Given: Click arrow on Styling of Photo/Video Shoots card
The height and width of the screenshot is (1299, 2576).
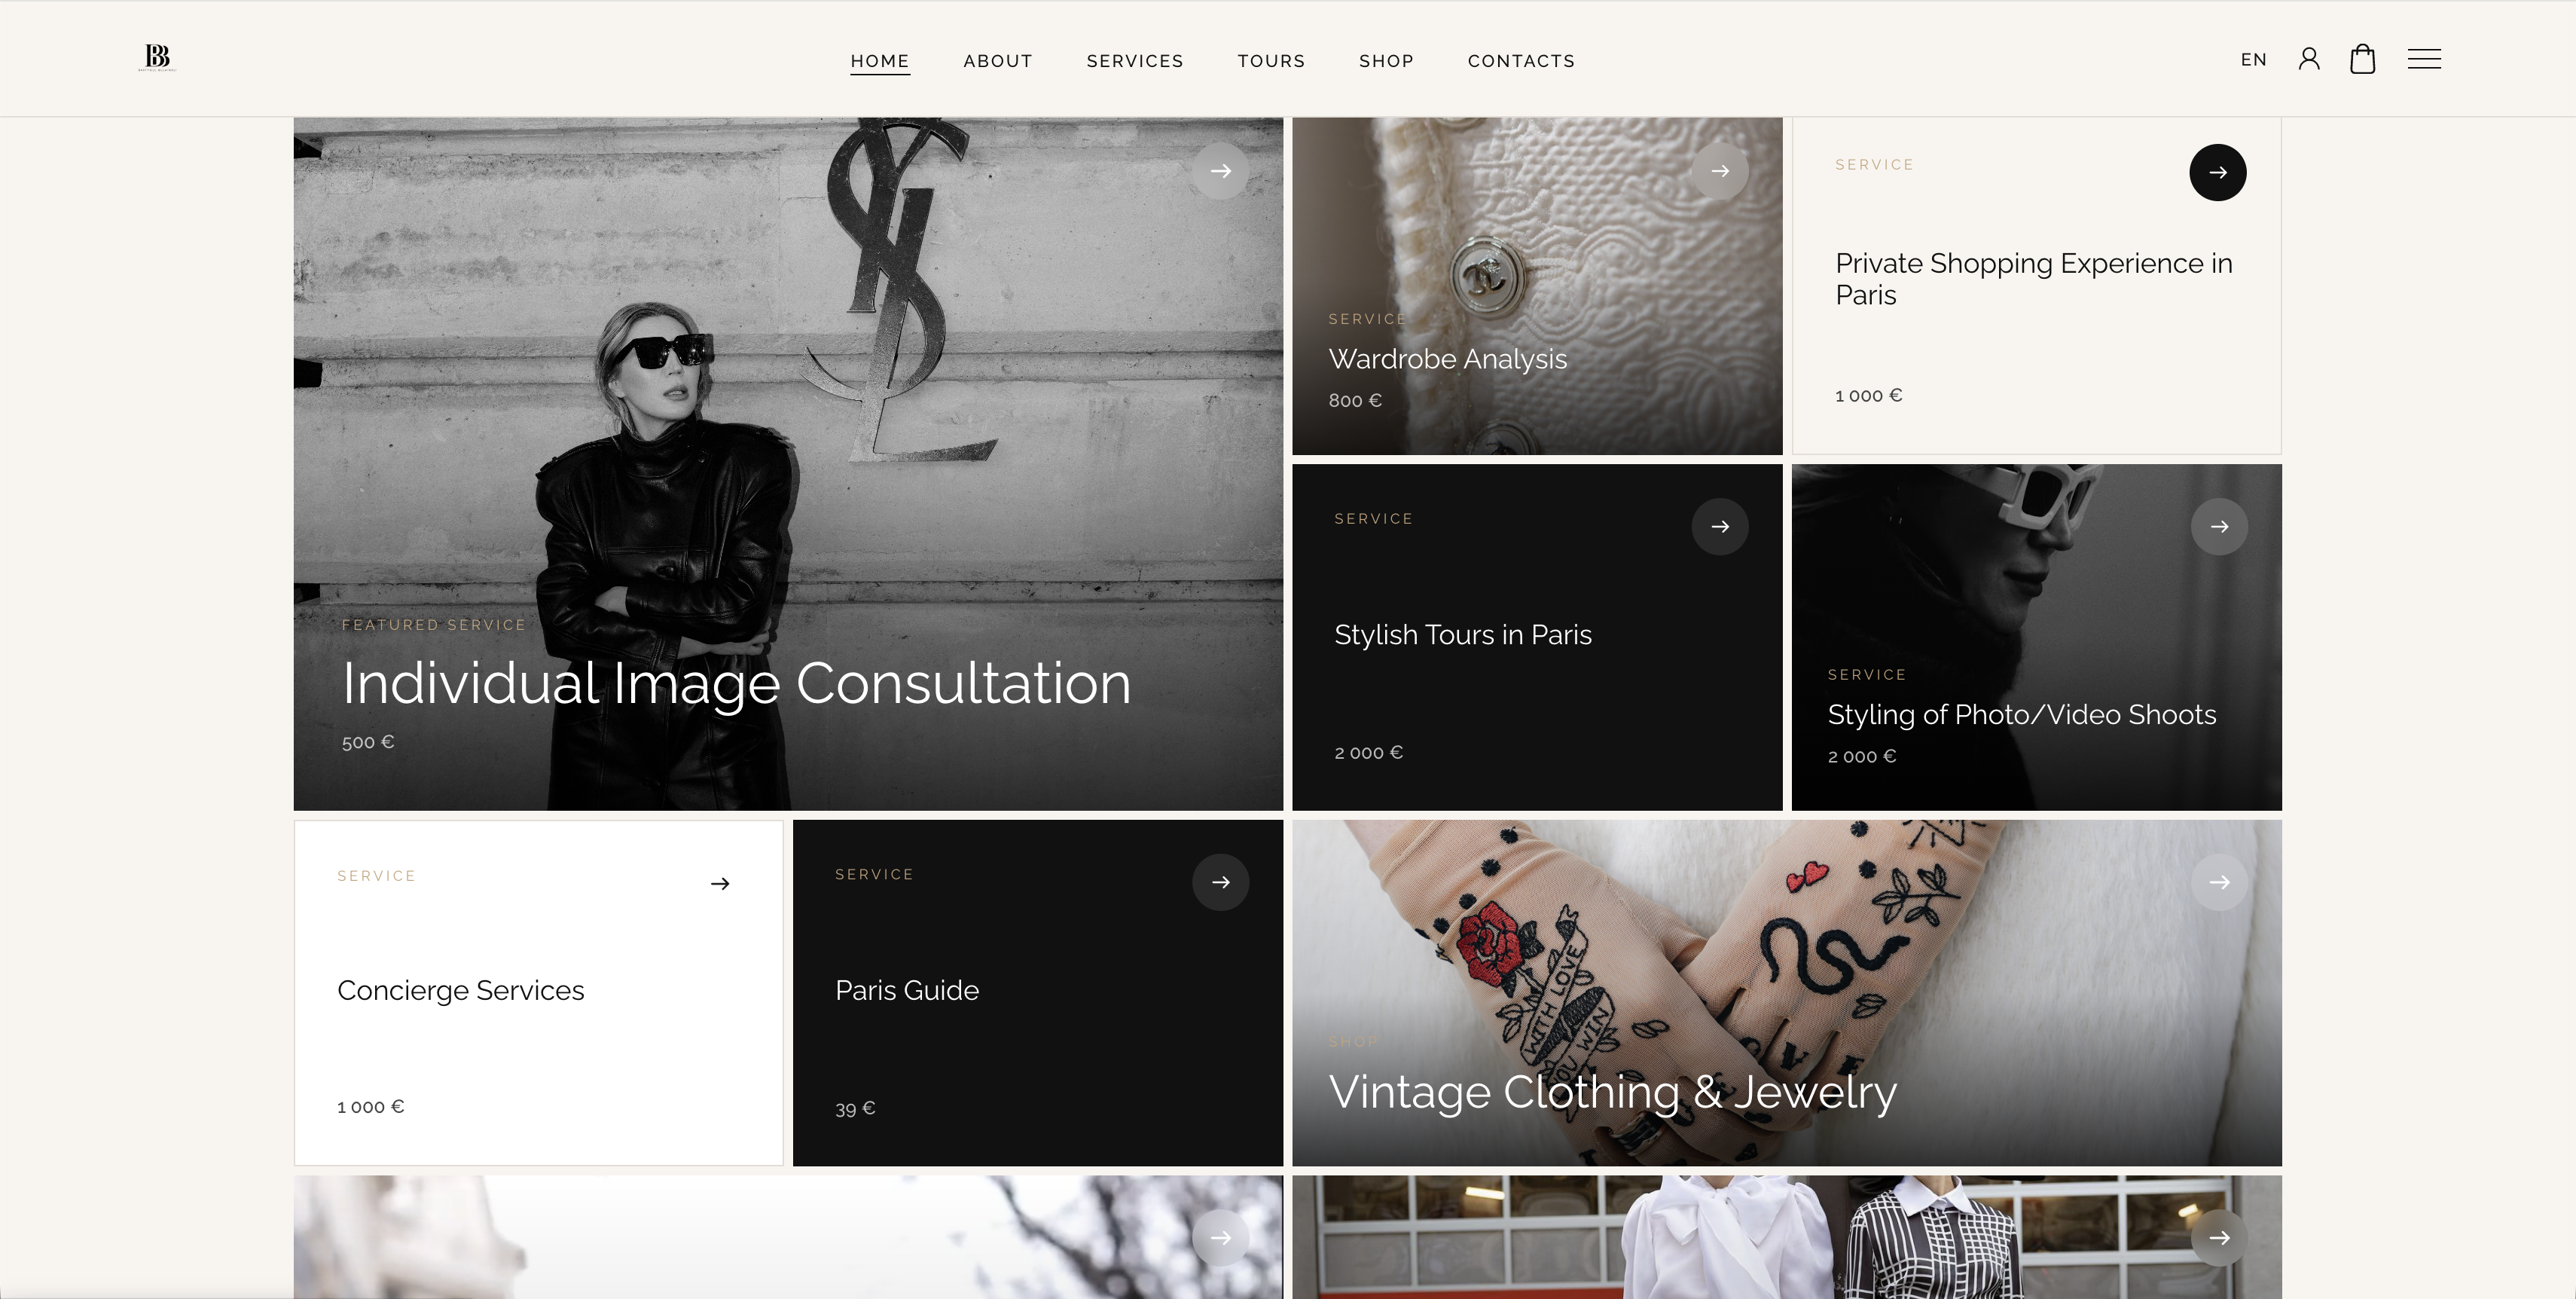Looking at the screenshot, I should point(2219,526).
